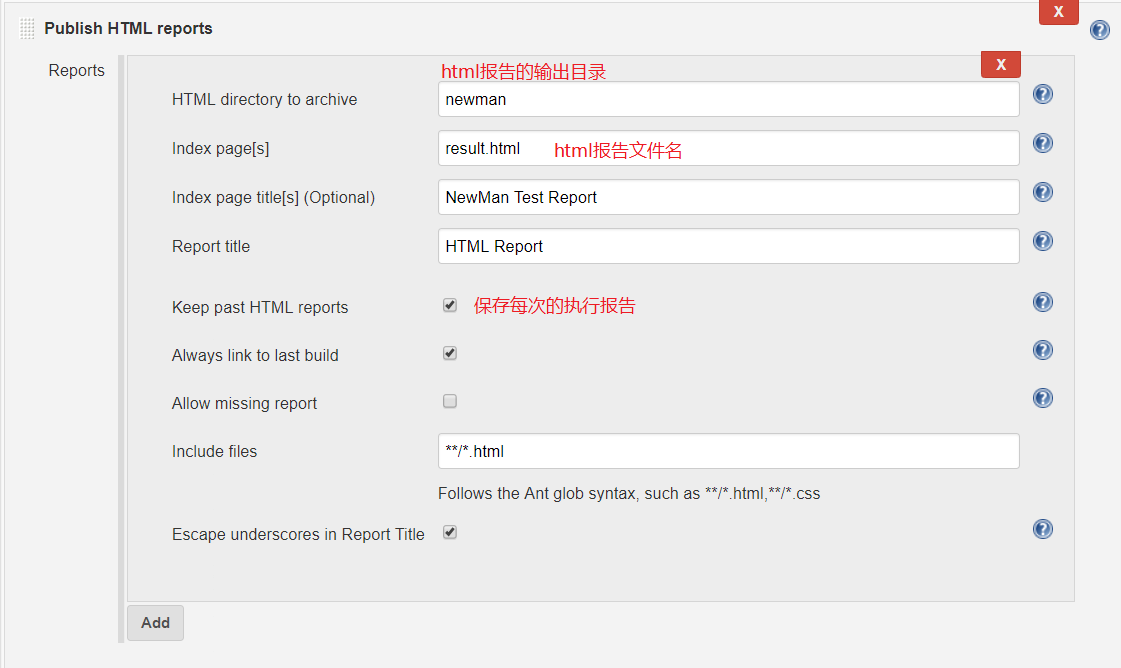The height and width of the screenshot is (668, 1121).
Task: Open help for Escape underscores in Report Title
Action: coord(1043,529)
